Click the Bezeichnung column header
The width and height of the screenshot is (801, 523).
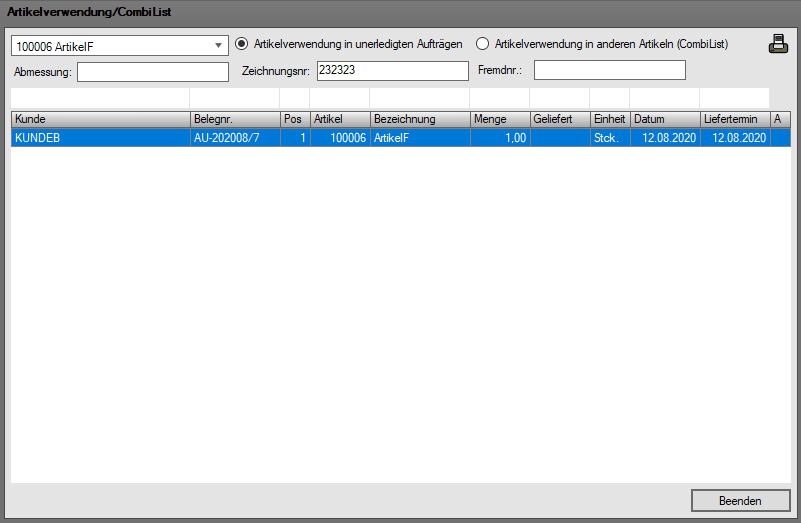pyautogui.click(x=419, y=119)
